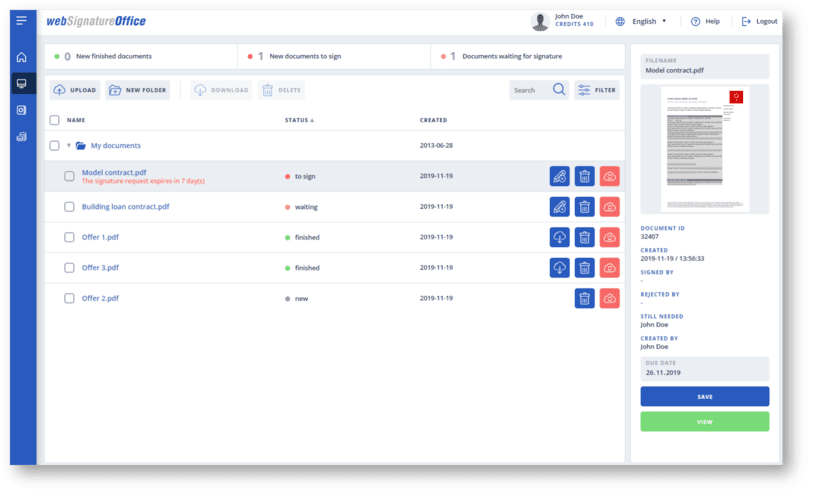The height and width of the screenshot is (500, 815).
Task: Click download icon for Offer 1.pdf
Action: 560,238
